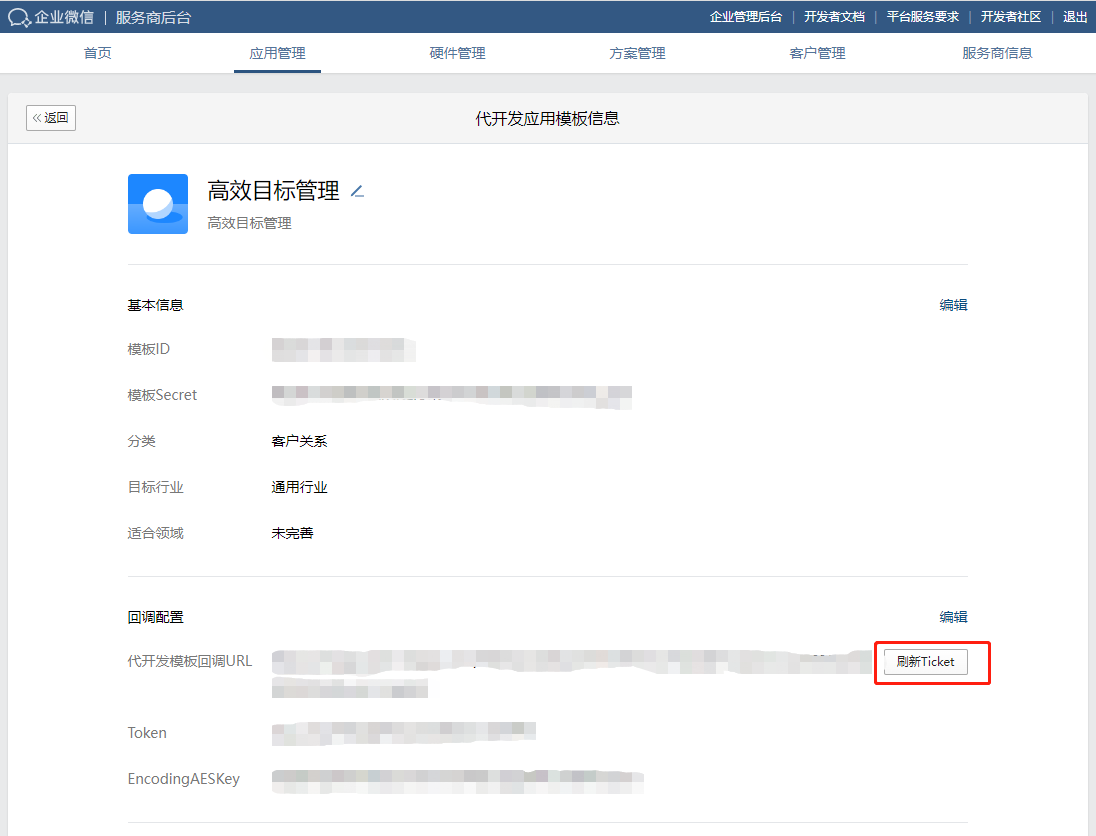1096x836 pixels.
Task: Open the 硬件管理 tab
Action: pos(457,53)
